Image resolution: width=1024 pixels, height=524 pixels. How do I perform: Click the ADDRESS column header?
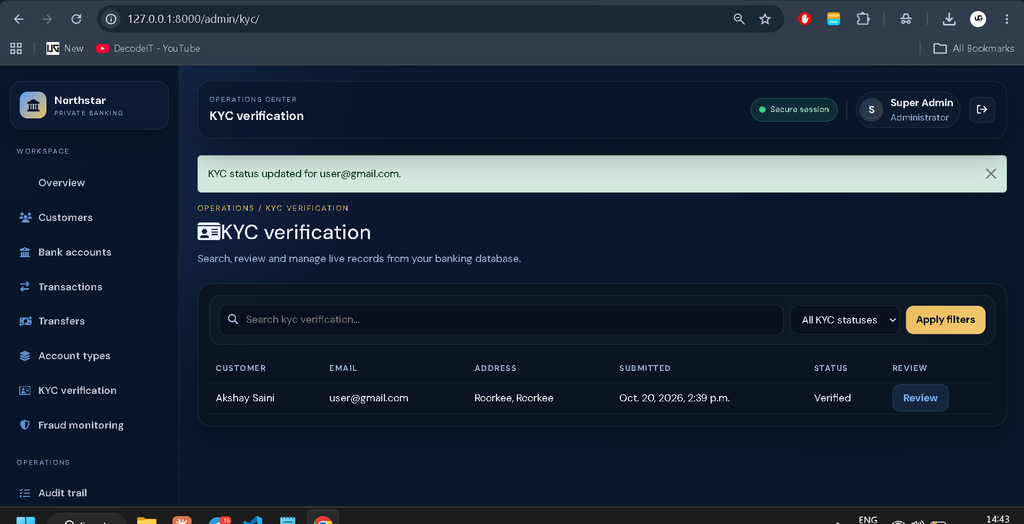coord(495,368)
